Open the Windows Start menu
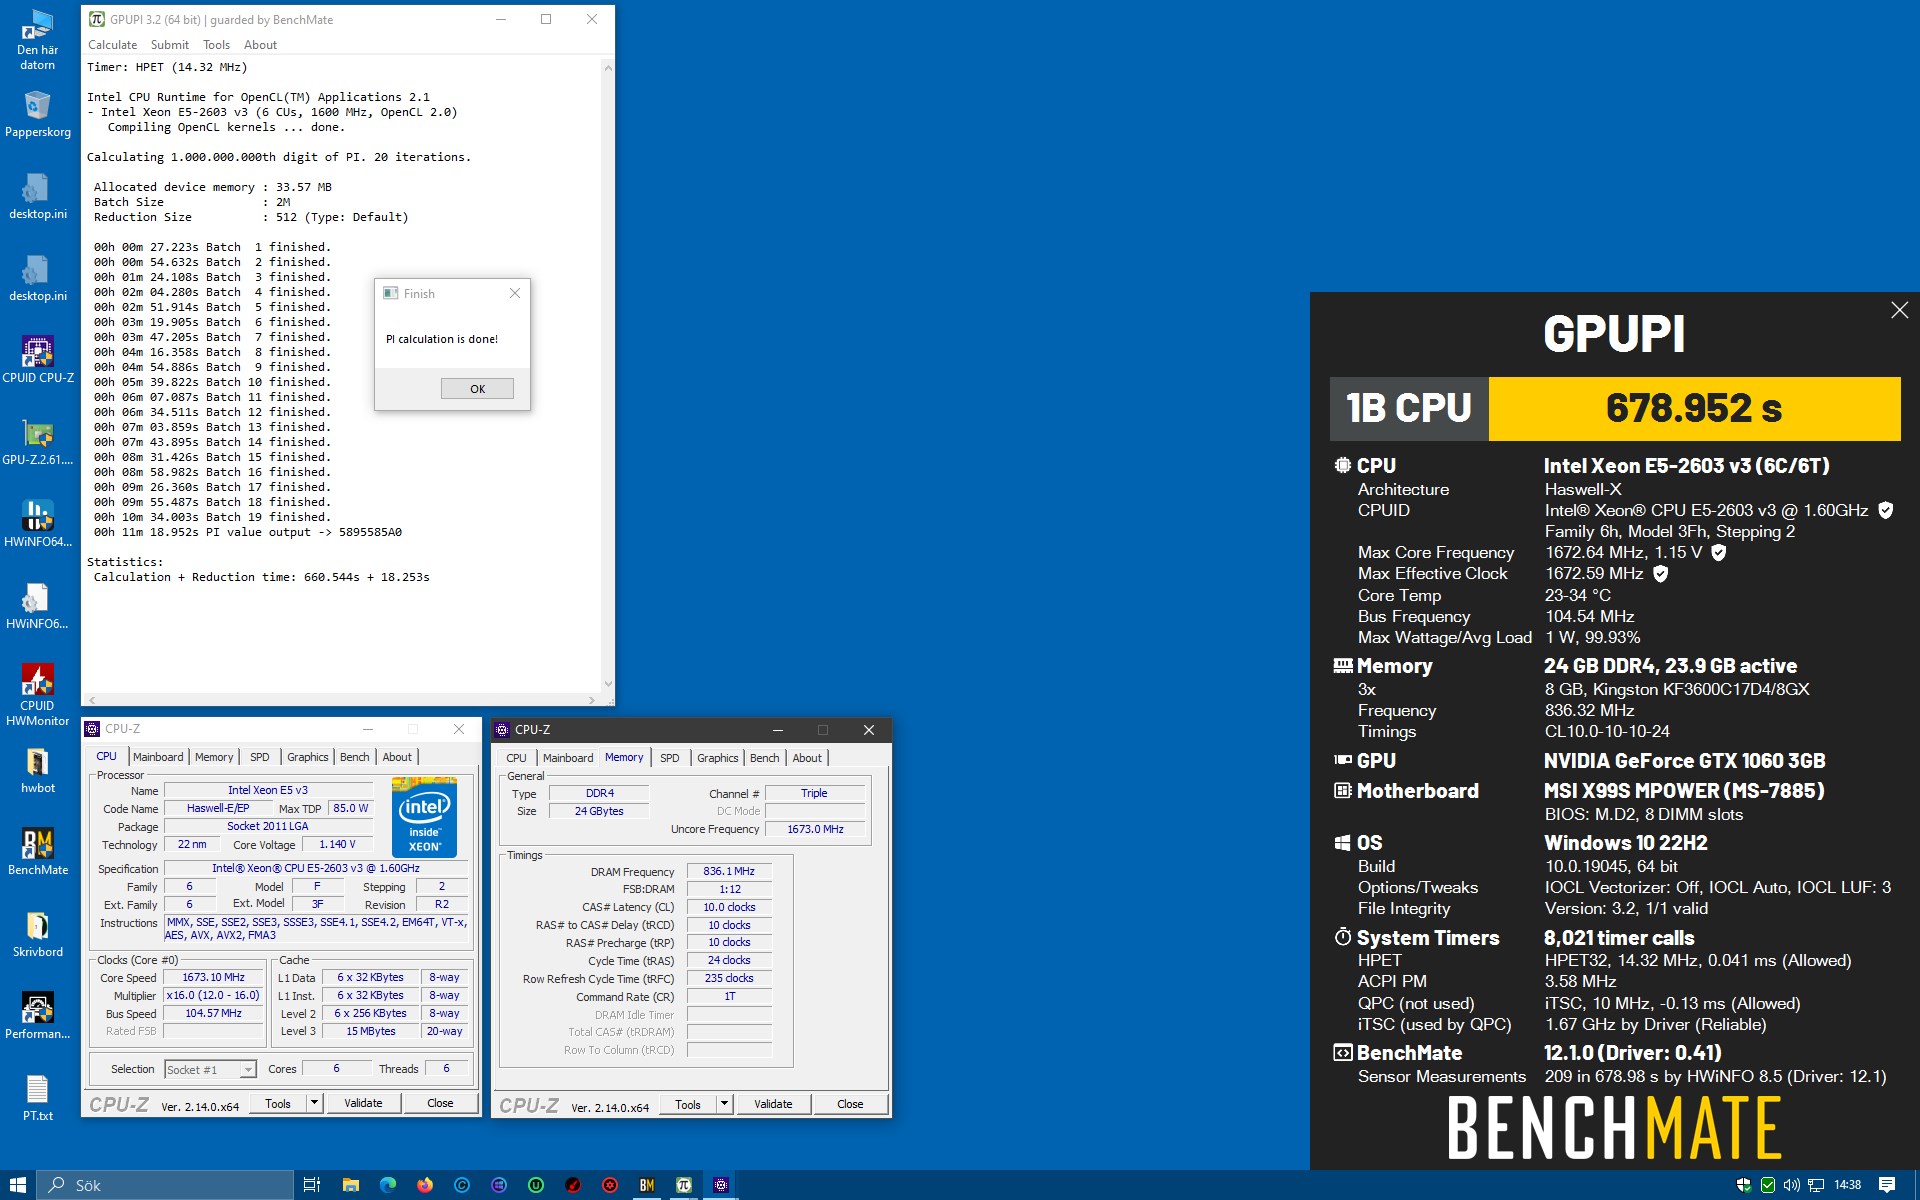 (x=18, y=1185)
